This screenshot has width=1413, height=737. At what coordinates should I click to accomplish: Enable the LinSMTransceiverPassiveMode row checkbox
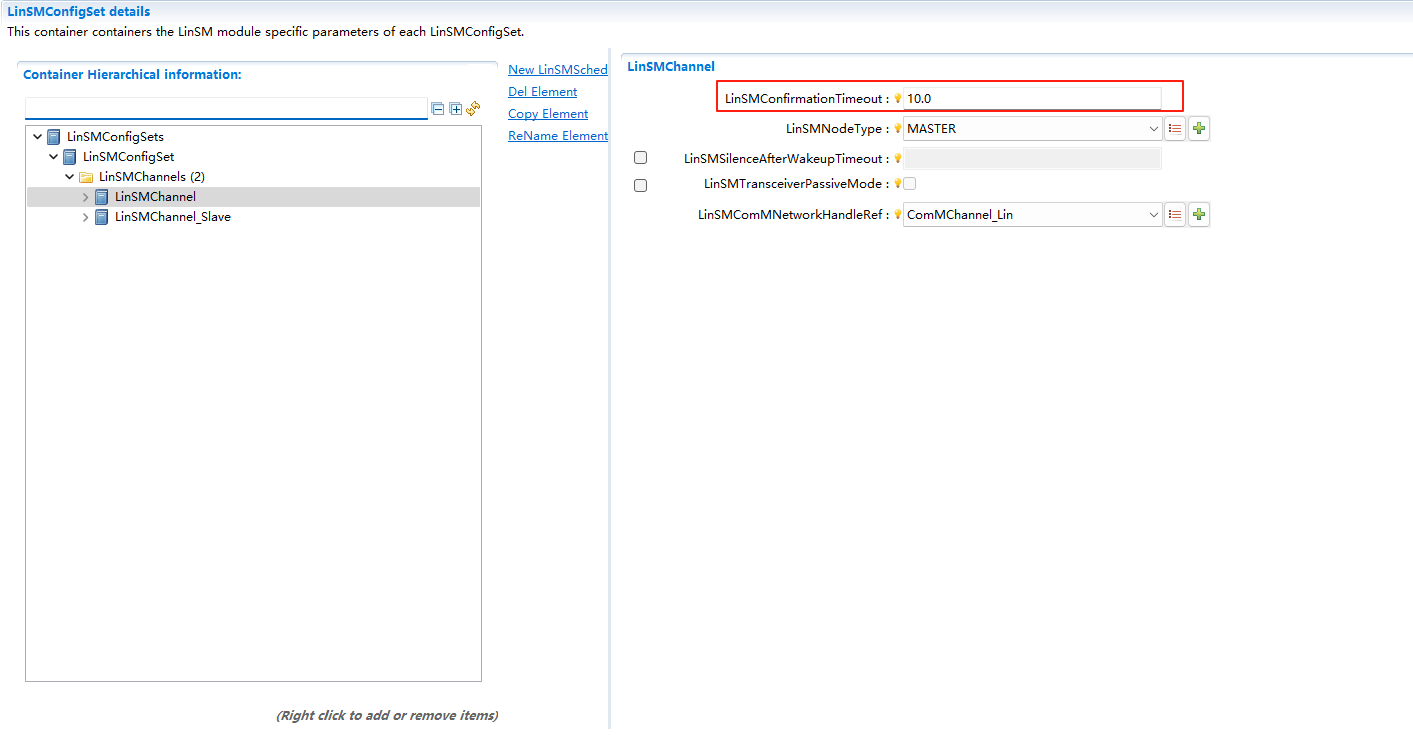click(x=641, y=185)
